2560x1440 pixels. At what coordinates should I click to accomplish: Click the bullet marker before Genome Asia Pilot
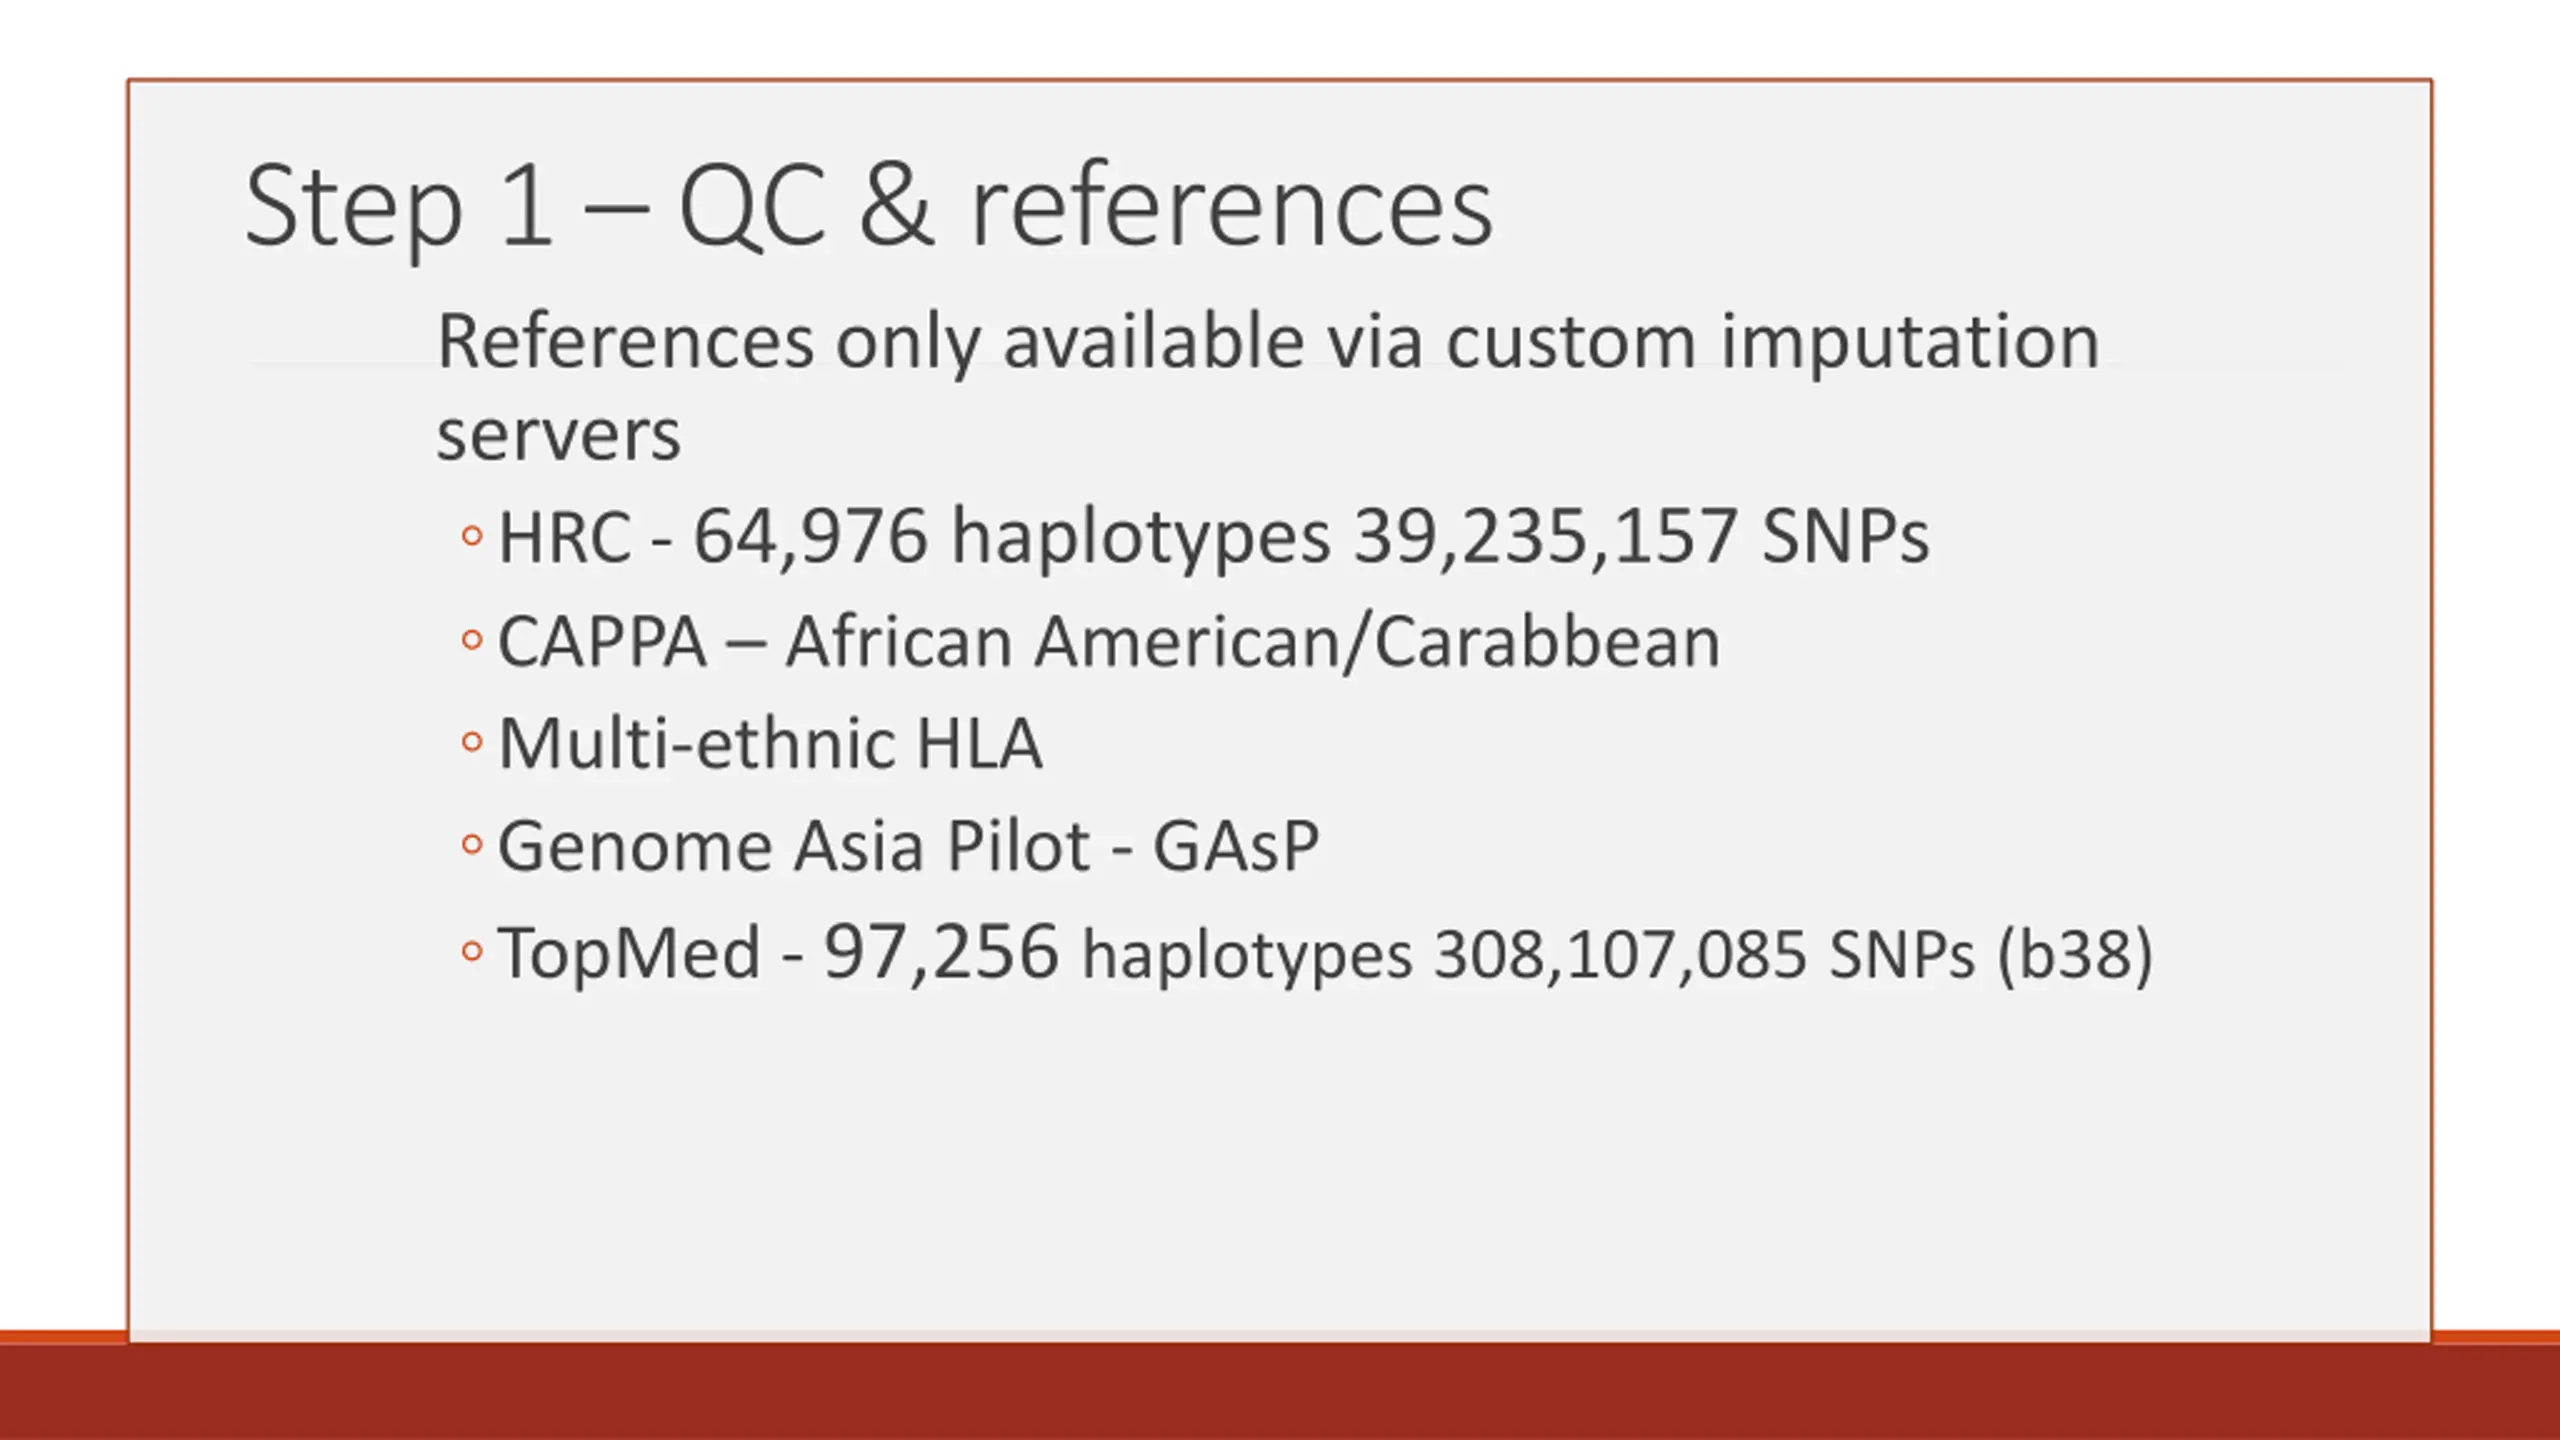472,846
